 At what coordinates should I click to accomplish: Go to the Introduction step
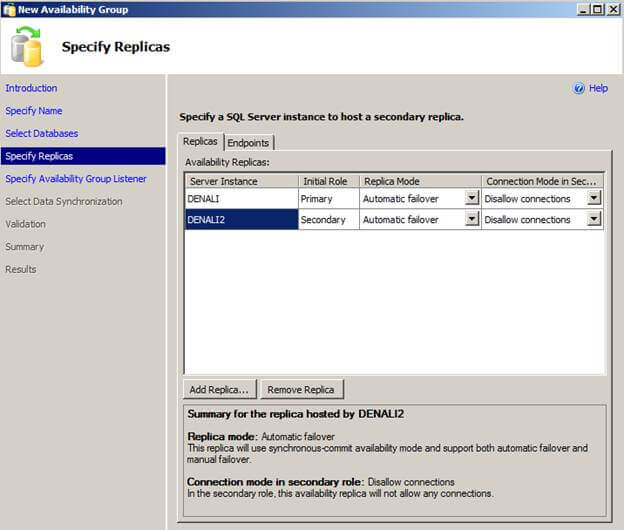[31, 88]
